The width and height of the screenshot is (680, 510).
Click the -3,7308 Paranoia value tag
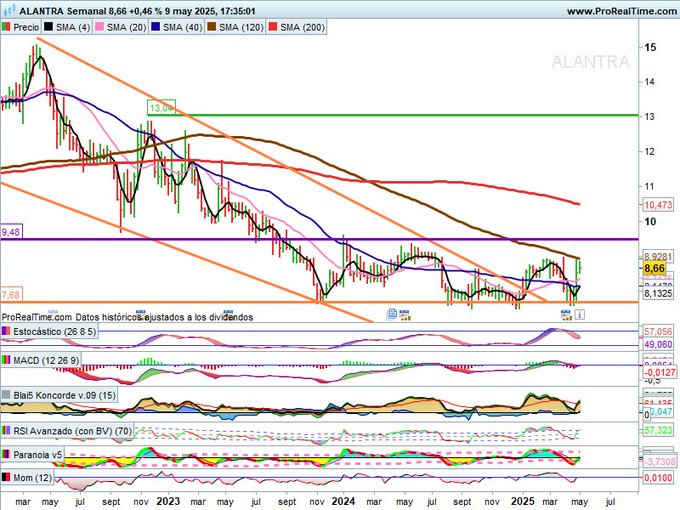pos(659,461)
